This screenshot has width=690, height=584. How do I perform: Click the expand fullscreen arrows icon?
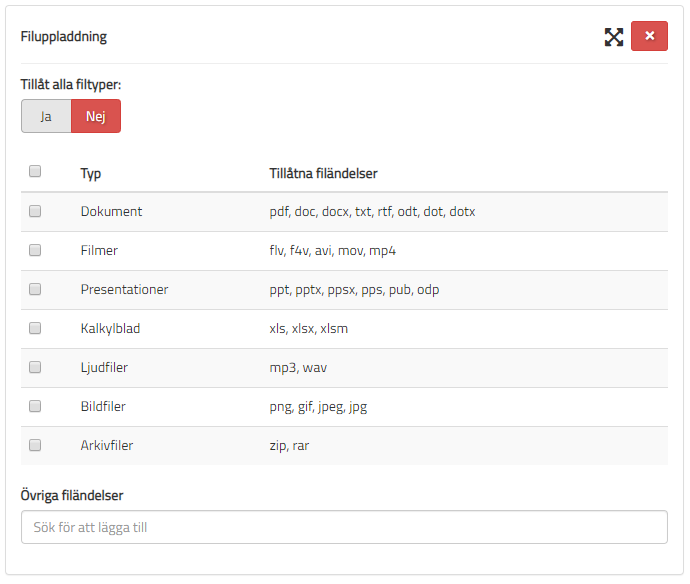(614, 37)
